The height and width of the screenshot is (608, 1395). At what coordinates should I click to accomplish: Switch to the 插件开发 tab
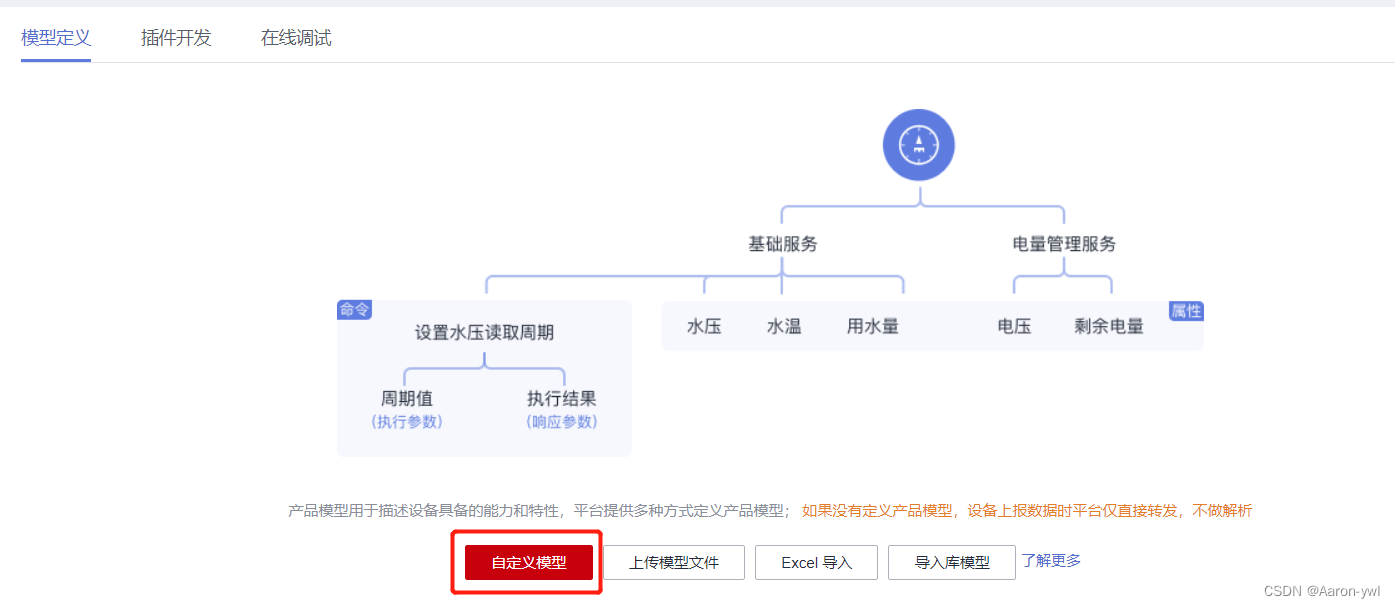point(175,37)
